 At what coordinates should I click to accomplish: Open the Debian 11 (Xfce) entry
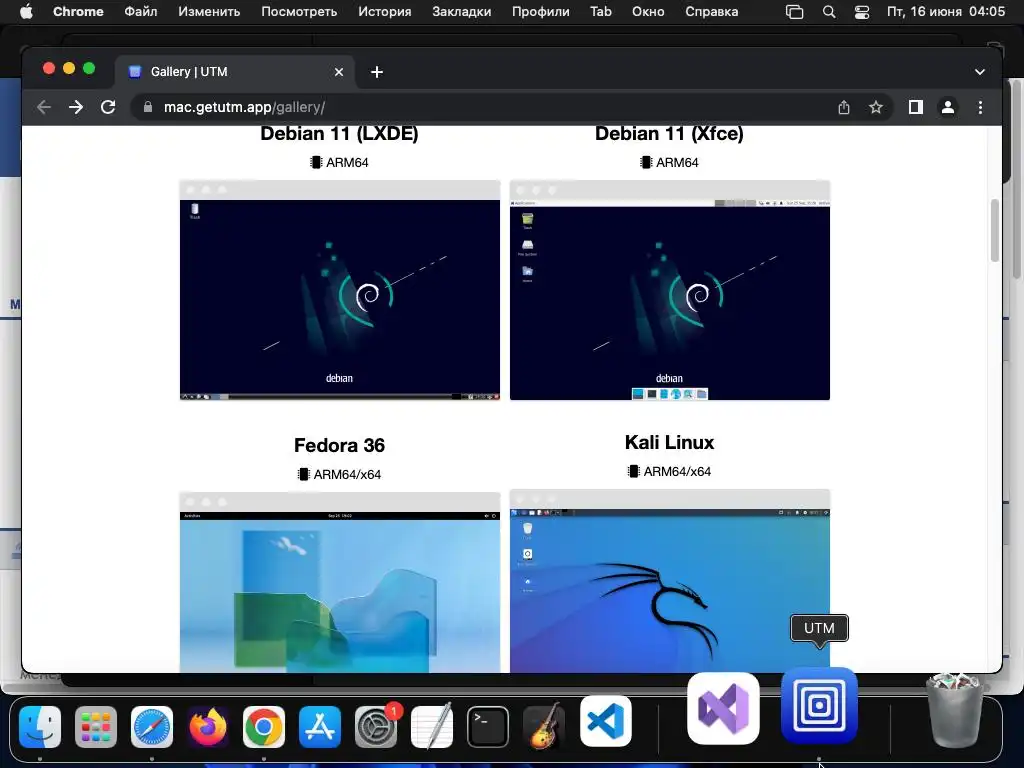pyautogui.click(x=669, y=133)
